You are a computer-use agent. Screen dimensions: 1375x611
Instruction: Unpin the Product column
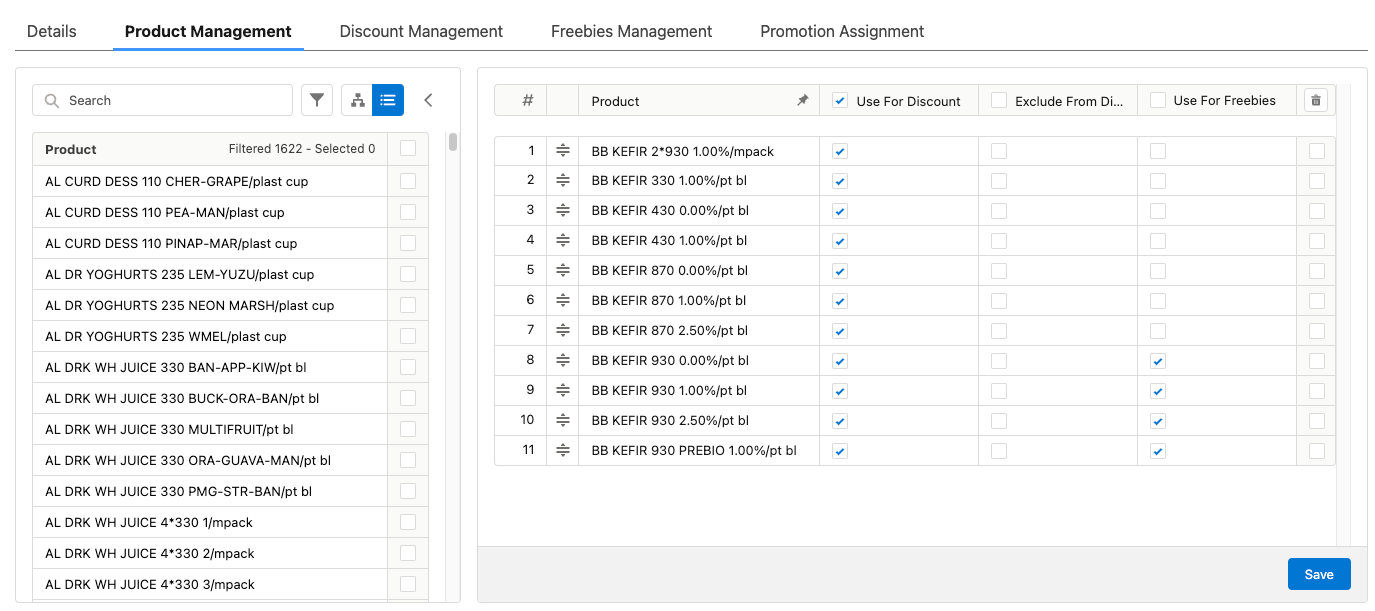(802, 100)
